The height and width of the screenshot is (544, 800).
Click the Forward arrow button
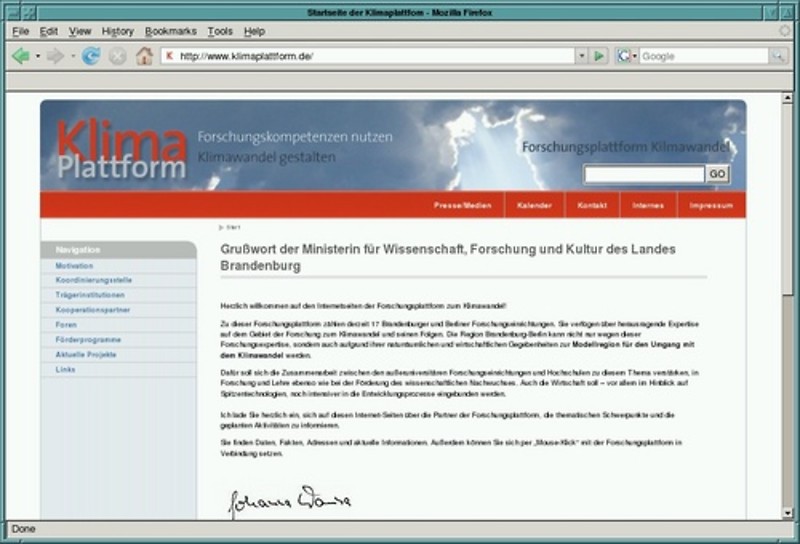55,56
